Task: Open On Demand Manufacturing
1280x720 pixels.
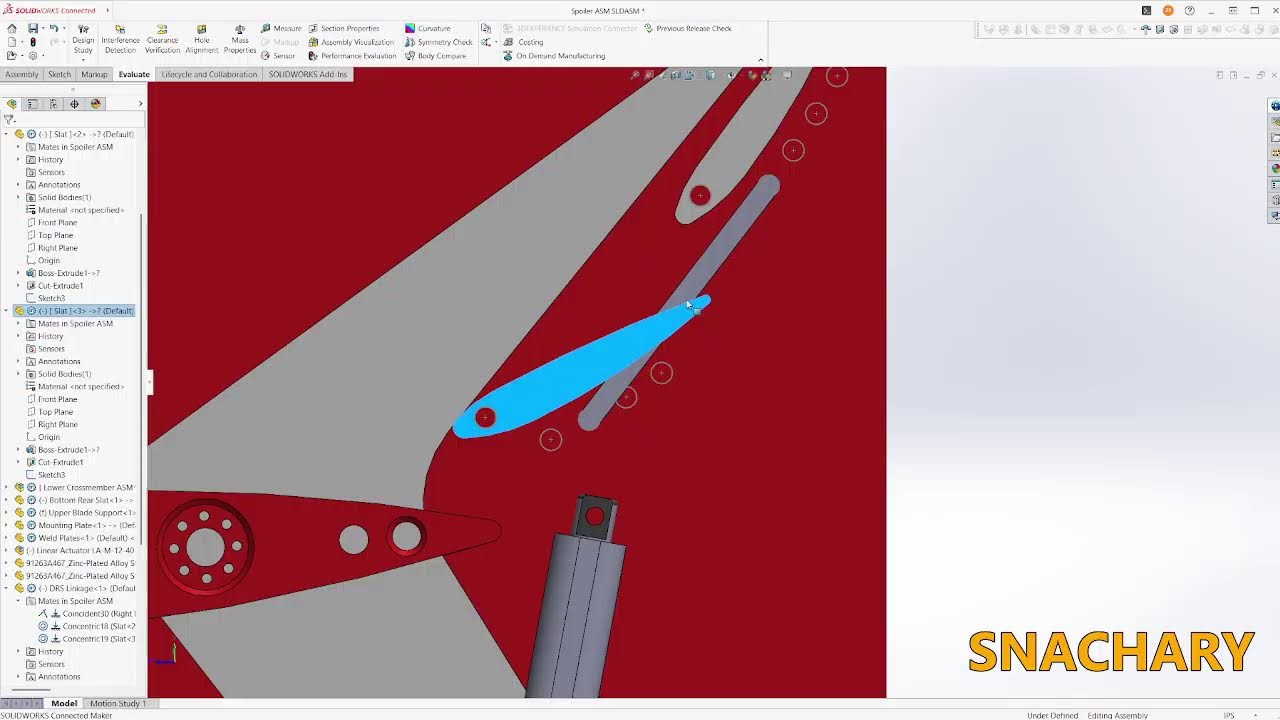Action: pos(554,56)
